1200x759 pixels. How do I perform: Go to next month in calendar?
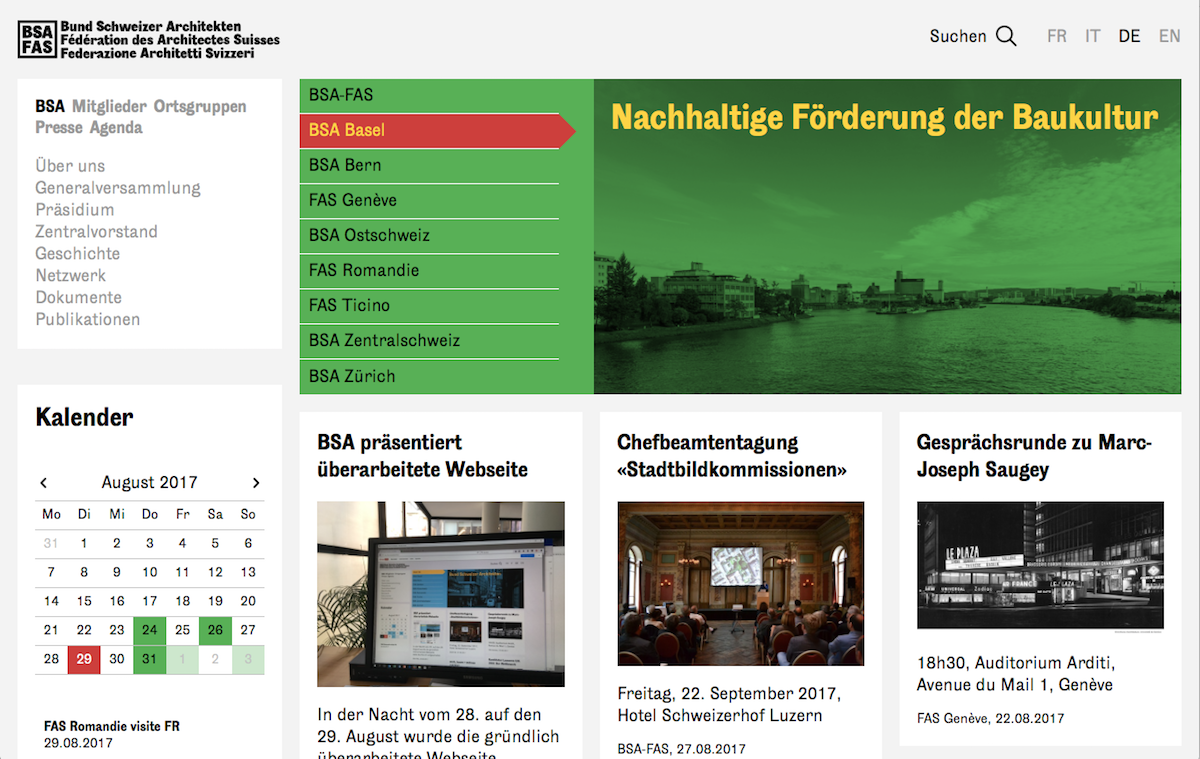coord(256,483)
